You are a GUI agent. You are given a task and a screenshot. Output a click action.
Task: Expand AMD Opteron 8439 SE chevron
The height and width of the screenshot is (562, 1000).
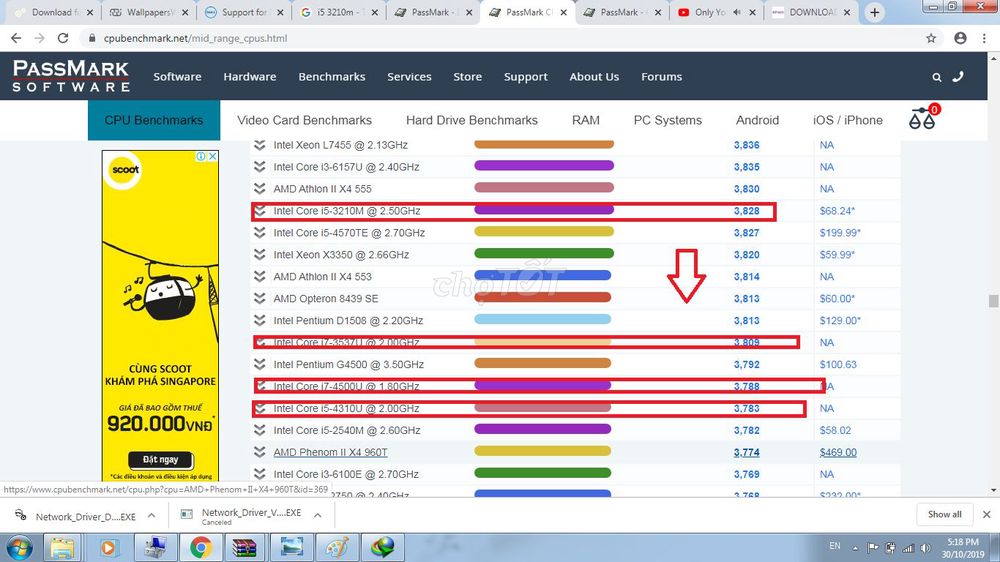click(x=260, y=299)
